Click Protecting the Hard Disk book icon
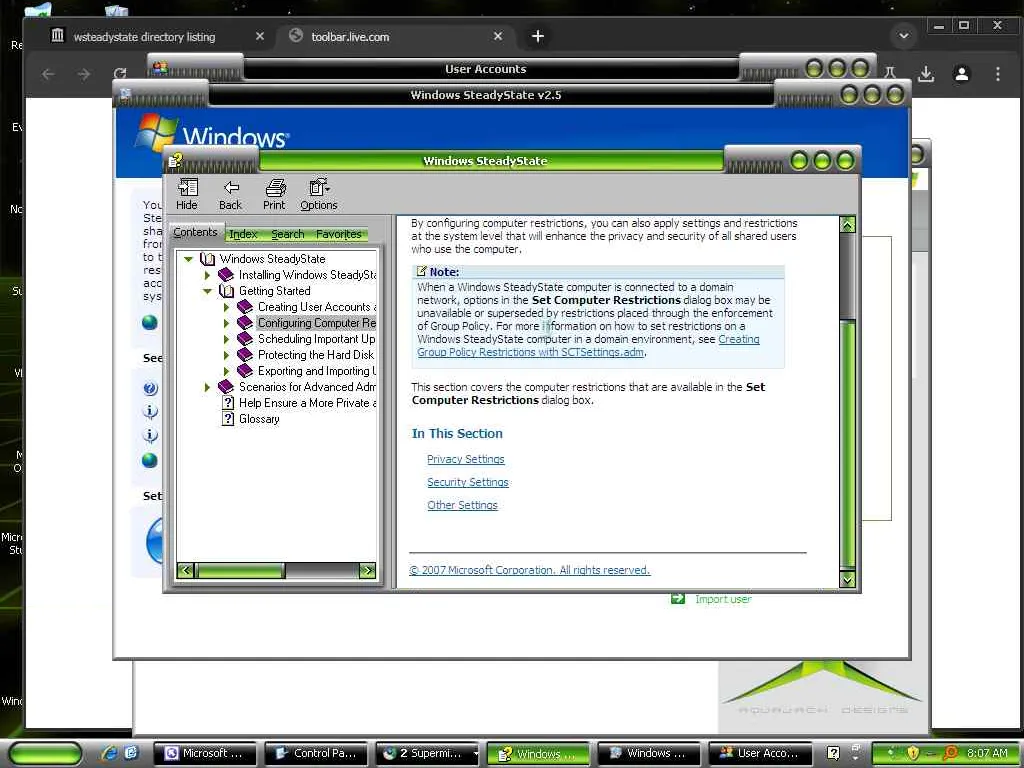1024x768 pixels. [245, 355]
